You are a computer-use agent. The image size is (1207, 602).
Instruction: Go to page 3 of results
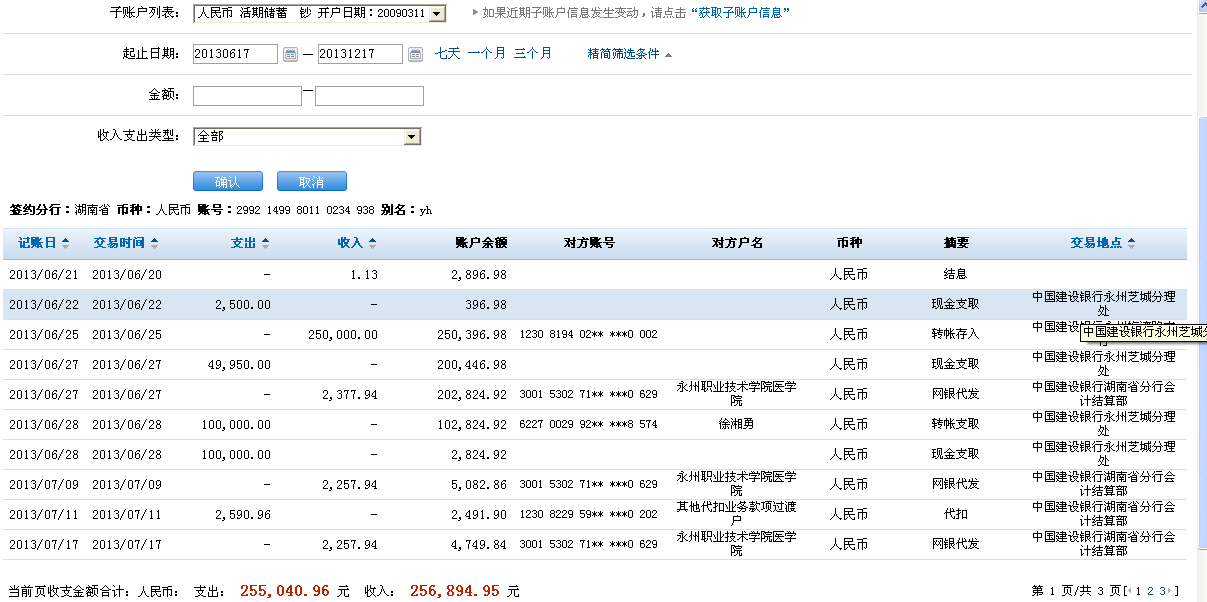point(1163,591)
